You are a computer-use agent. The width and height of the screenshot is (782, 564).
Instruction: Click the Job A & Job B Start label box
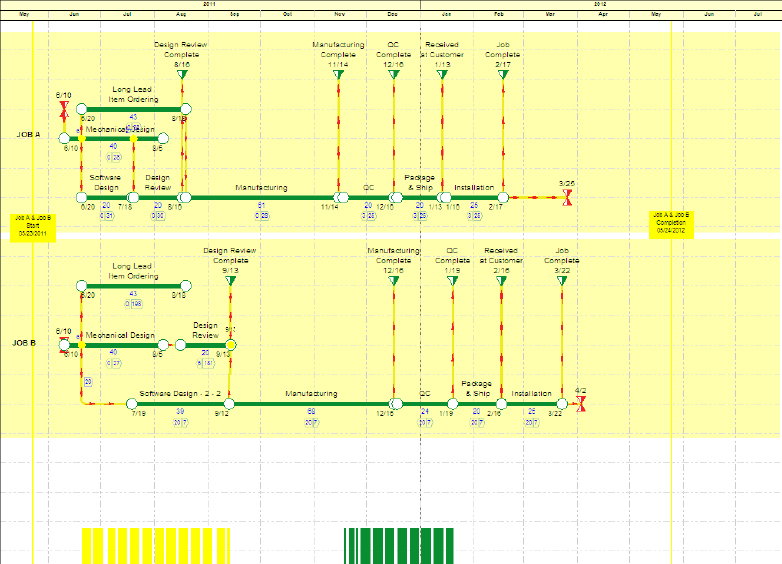click(x=33, y=226)
